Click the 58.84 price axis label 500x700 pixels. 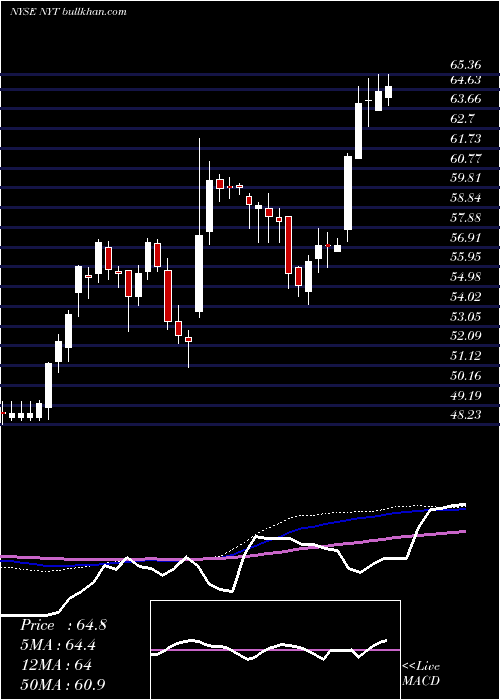tap(466, 198)
